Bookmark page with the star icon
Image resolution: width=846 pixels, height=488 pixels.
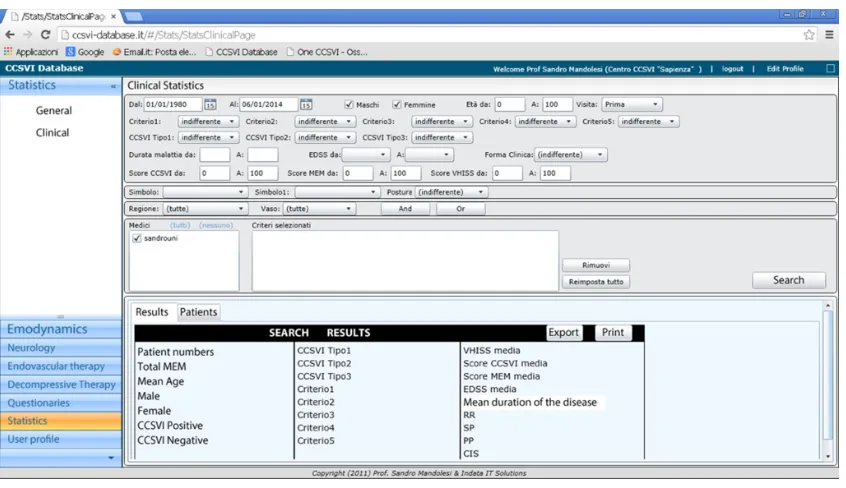[809, 35]
